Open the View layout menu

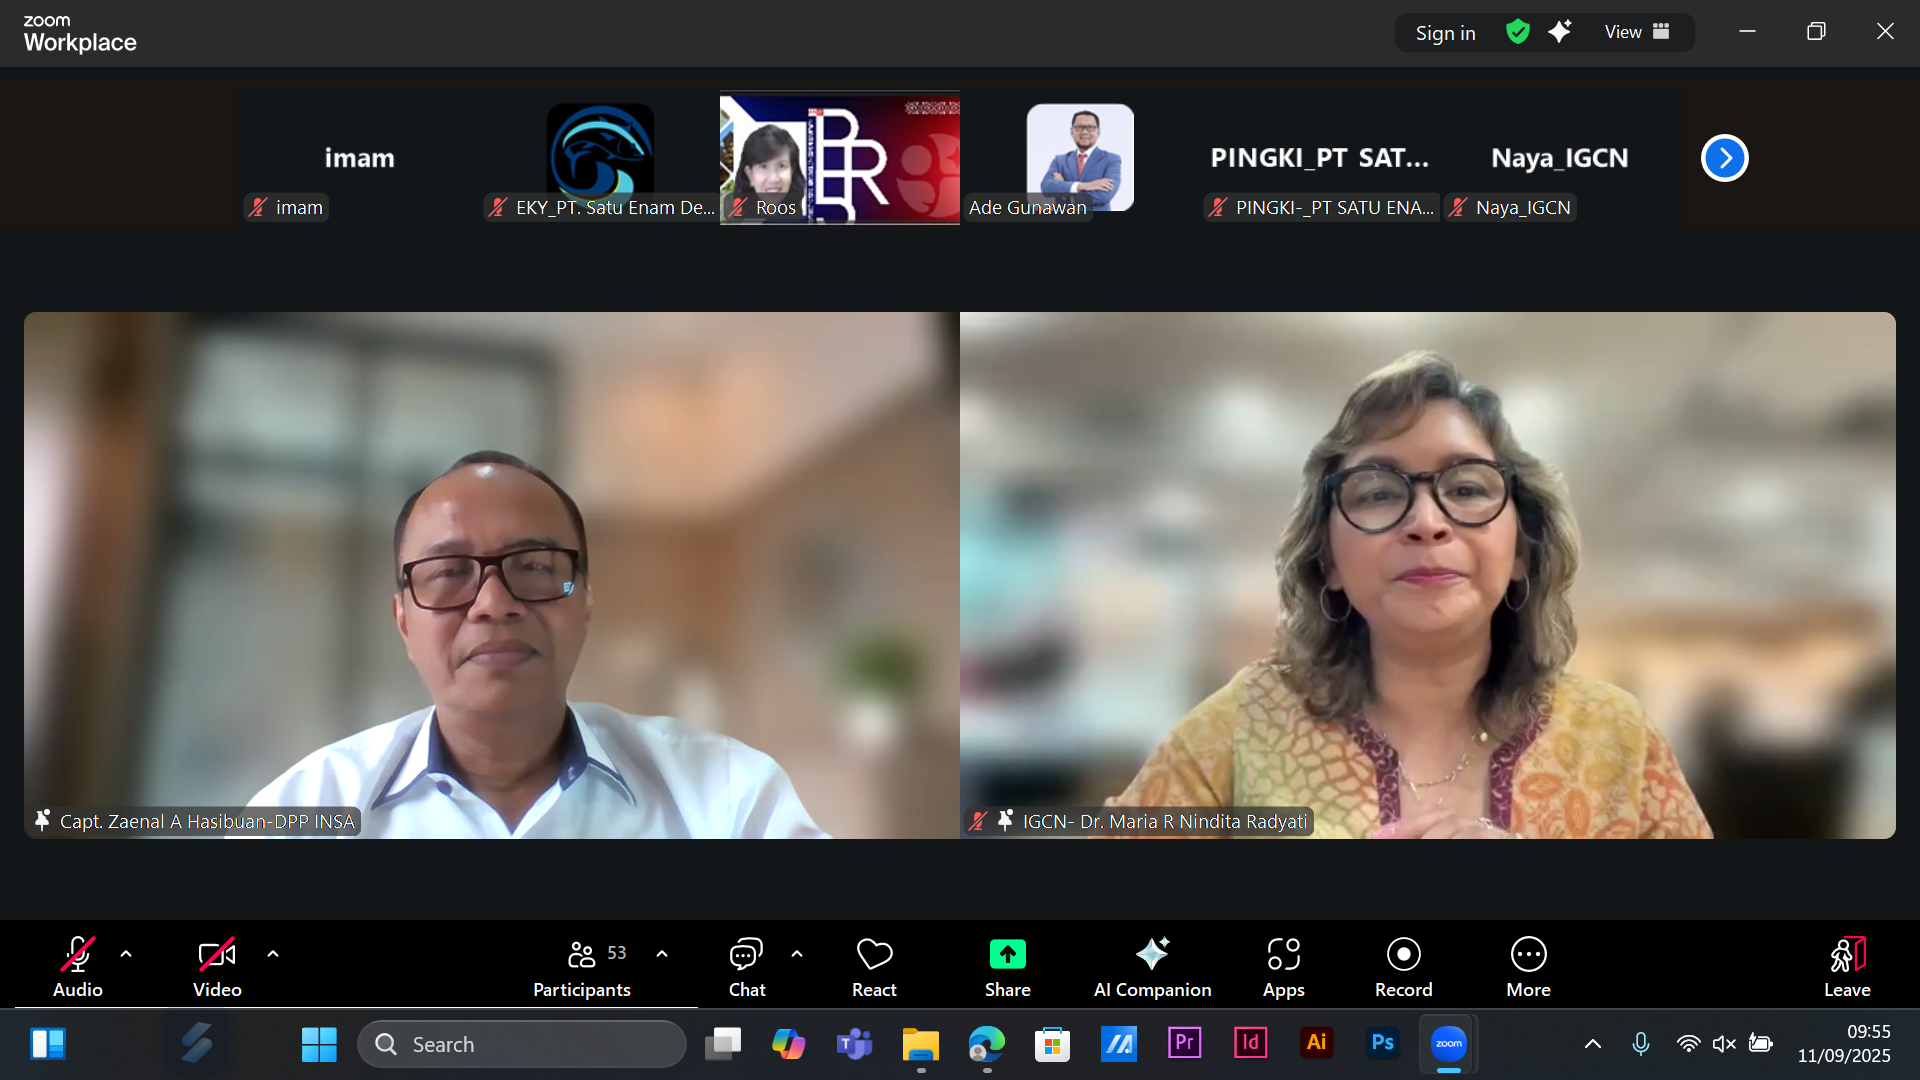1636,32
